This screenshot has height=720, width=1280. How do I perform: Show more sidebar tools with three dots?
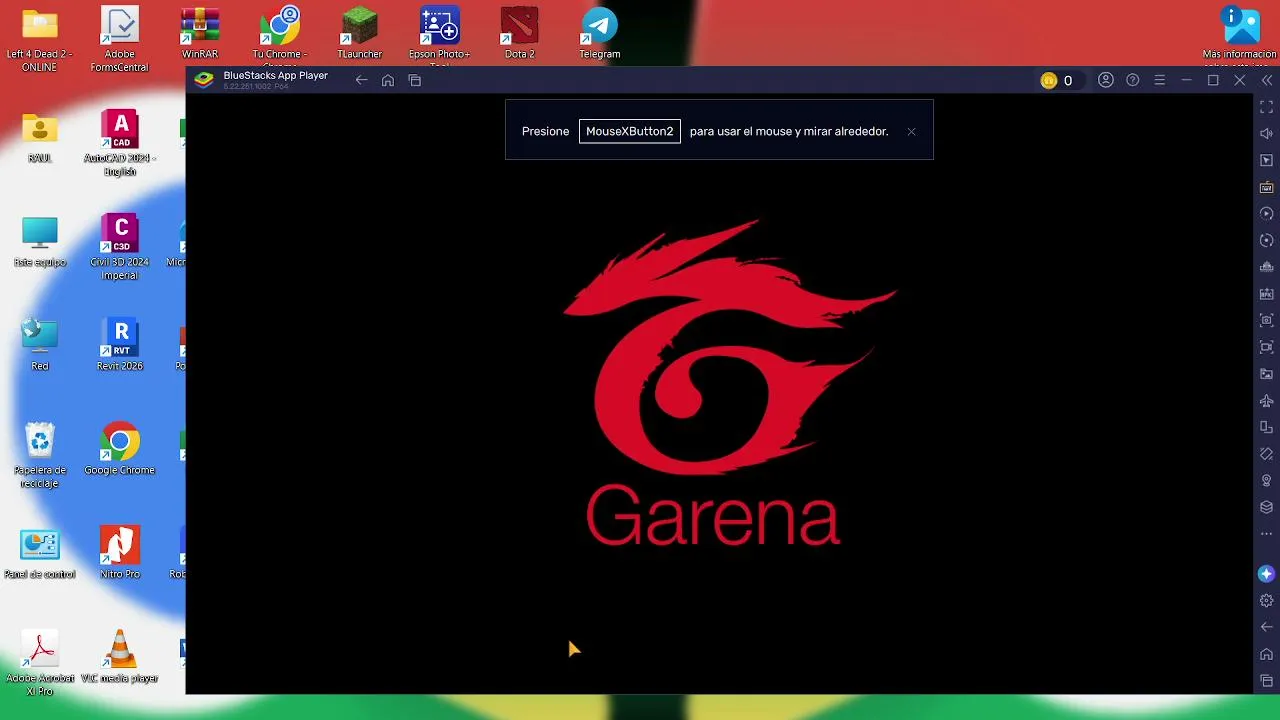pyautogui.click(x=1267, y=534)
